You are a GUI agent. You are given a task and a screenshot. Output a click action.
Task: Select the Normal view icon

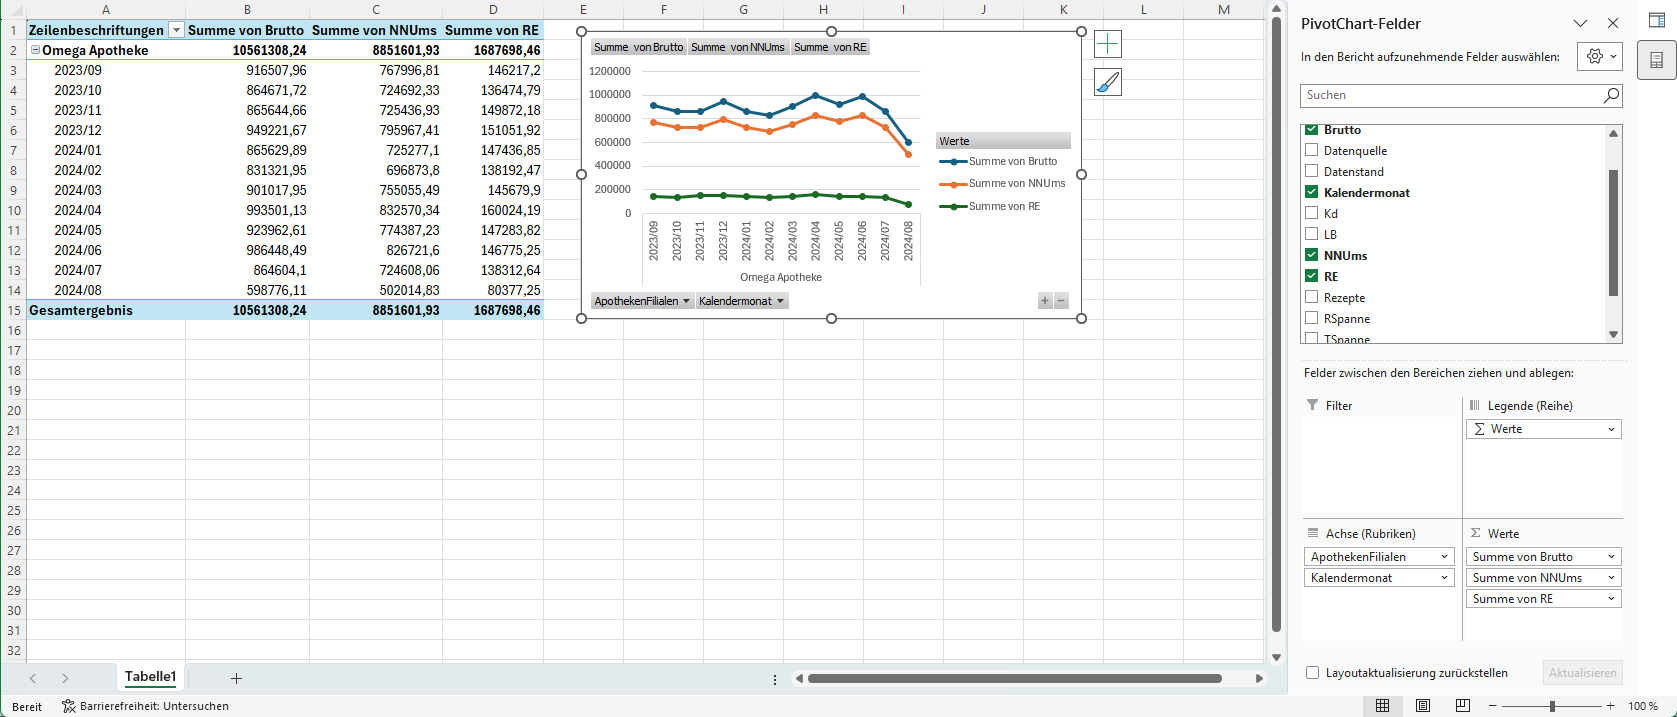1382,705
